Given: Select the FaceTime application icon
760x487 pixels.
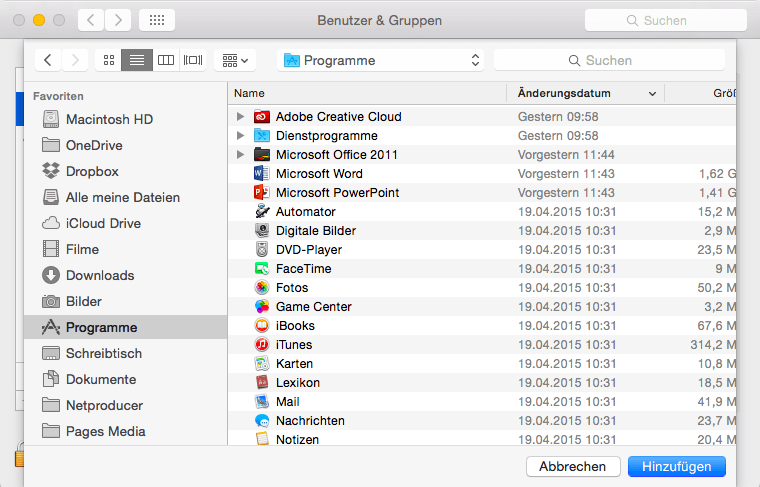Looking at the screenshot, I should click(262, 269).
